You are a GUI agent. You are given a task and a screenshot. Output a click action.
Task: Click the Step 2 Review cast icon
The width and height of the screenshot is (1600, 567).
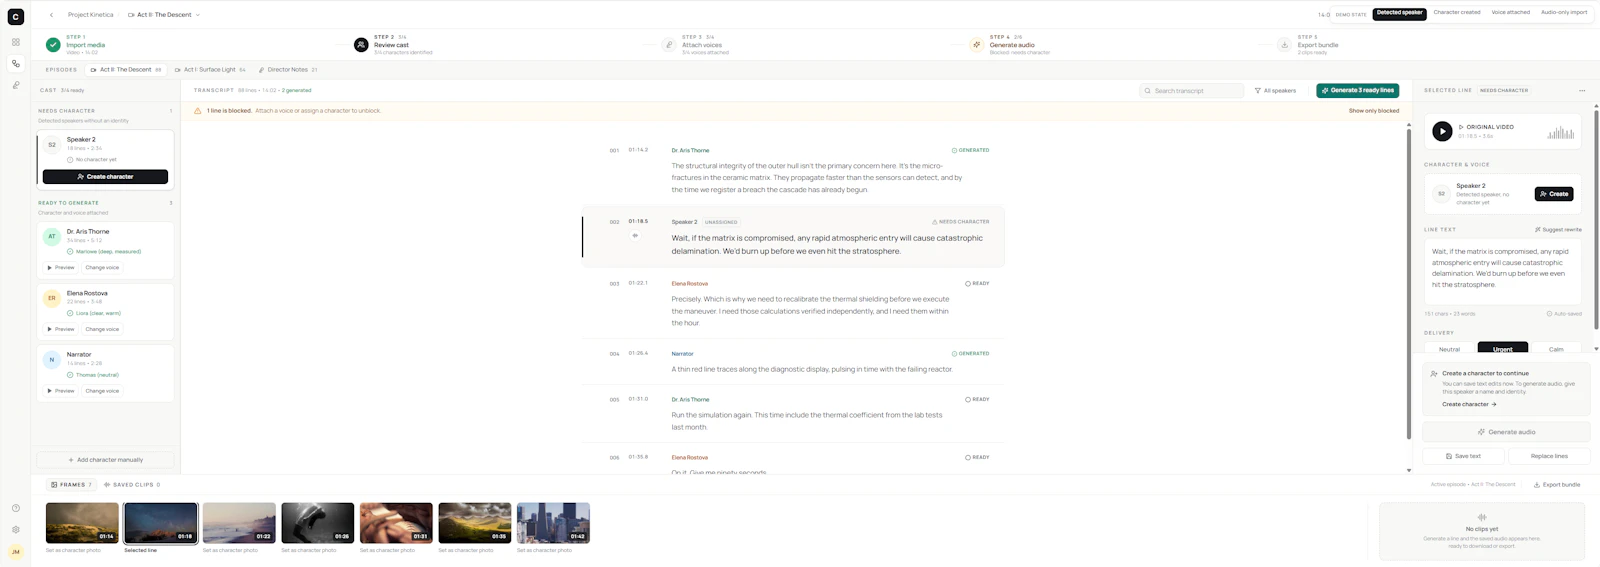click(x=361, y=45)
